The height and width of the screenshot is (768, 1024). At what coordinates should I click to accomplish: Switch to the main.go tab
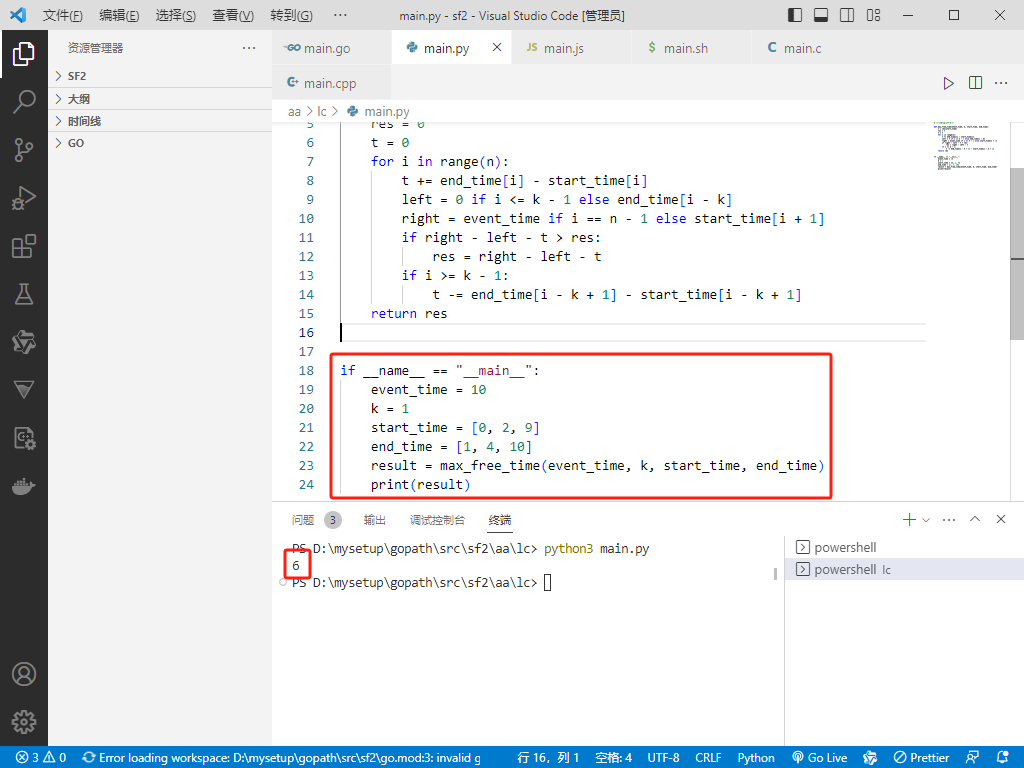(332, 48)
